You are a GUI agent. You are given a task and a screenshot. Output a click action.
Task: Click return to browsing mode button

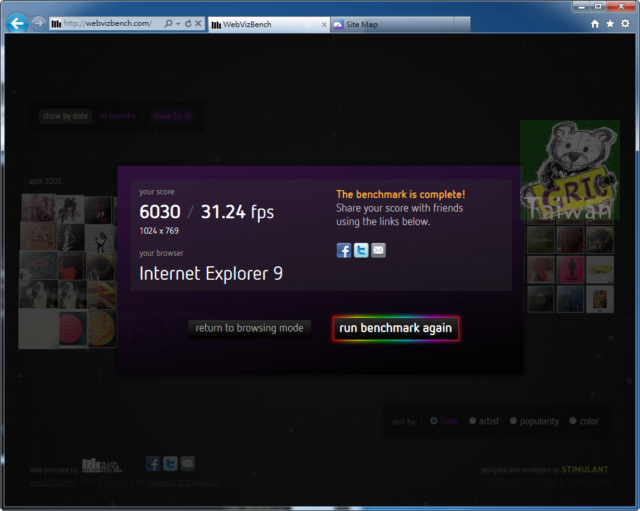coord(249,328)
